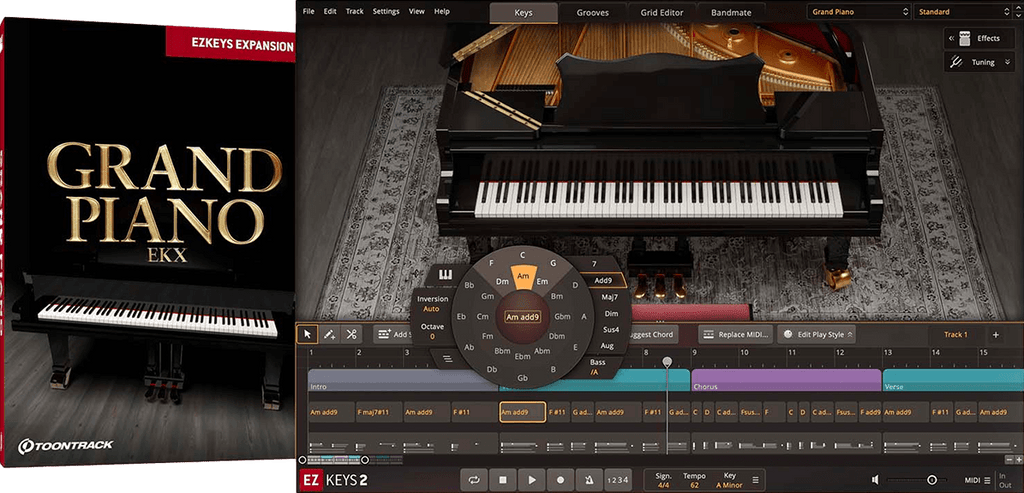Select the Dim chord type
The width and height of the screenshot is (1024, 493).
[611, 313]
